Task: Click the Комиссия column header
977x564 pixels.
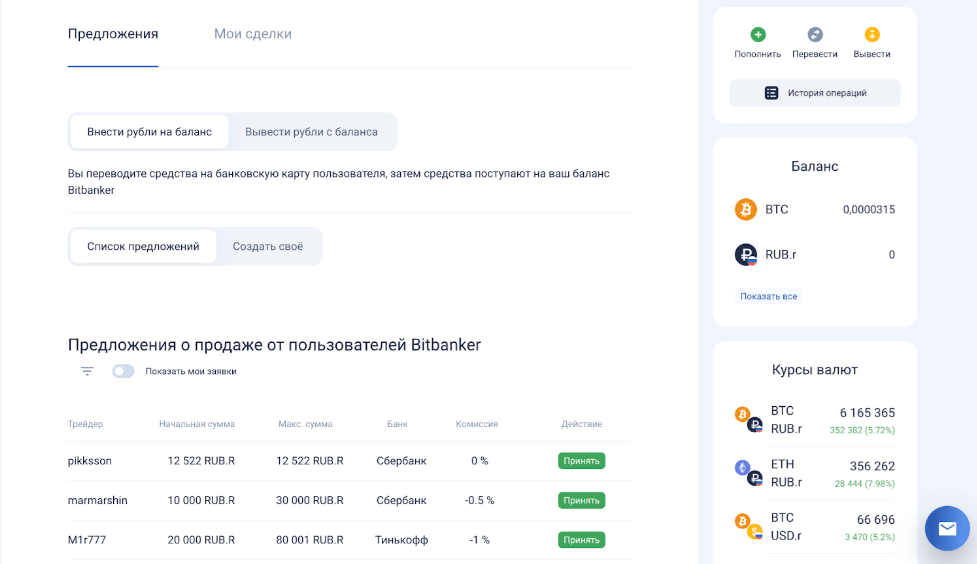Action: [x=477, y=424]
